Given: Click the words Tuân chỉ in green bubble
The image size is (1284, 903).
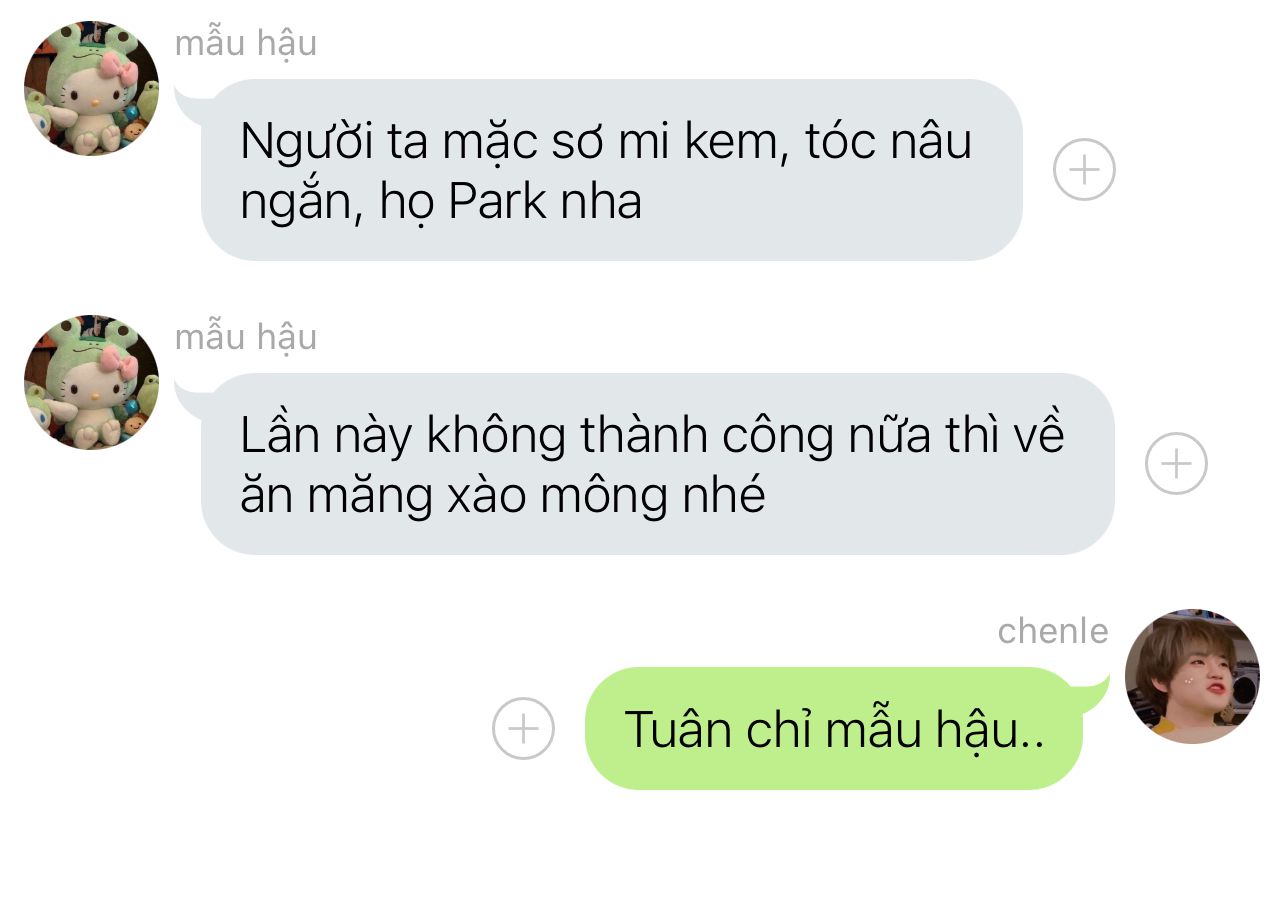Looking at the screenshot, I should click(718, 729).
